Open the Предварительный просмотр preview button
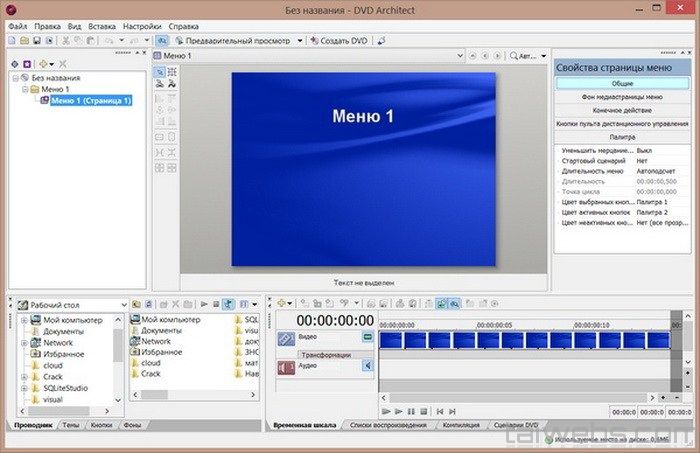Viewport: 700px width, 453px height. (232, 40)
